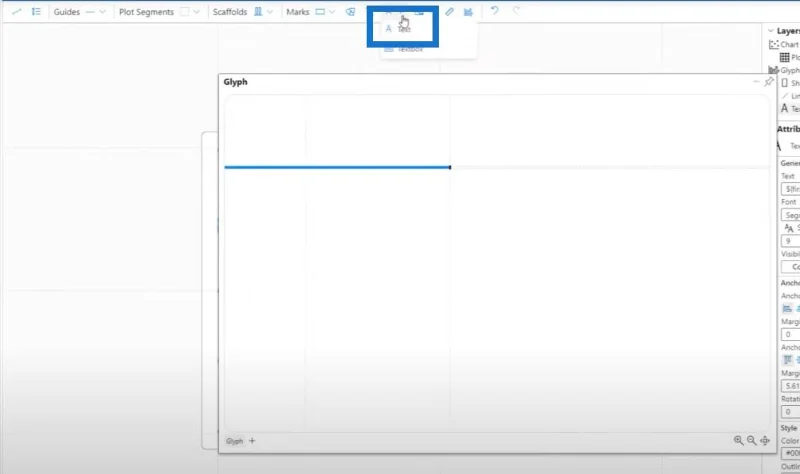Select the Shape layer item
The width and height of the screenshot is (800, 474).
[x=790, y=83]
